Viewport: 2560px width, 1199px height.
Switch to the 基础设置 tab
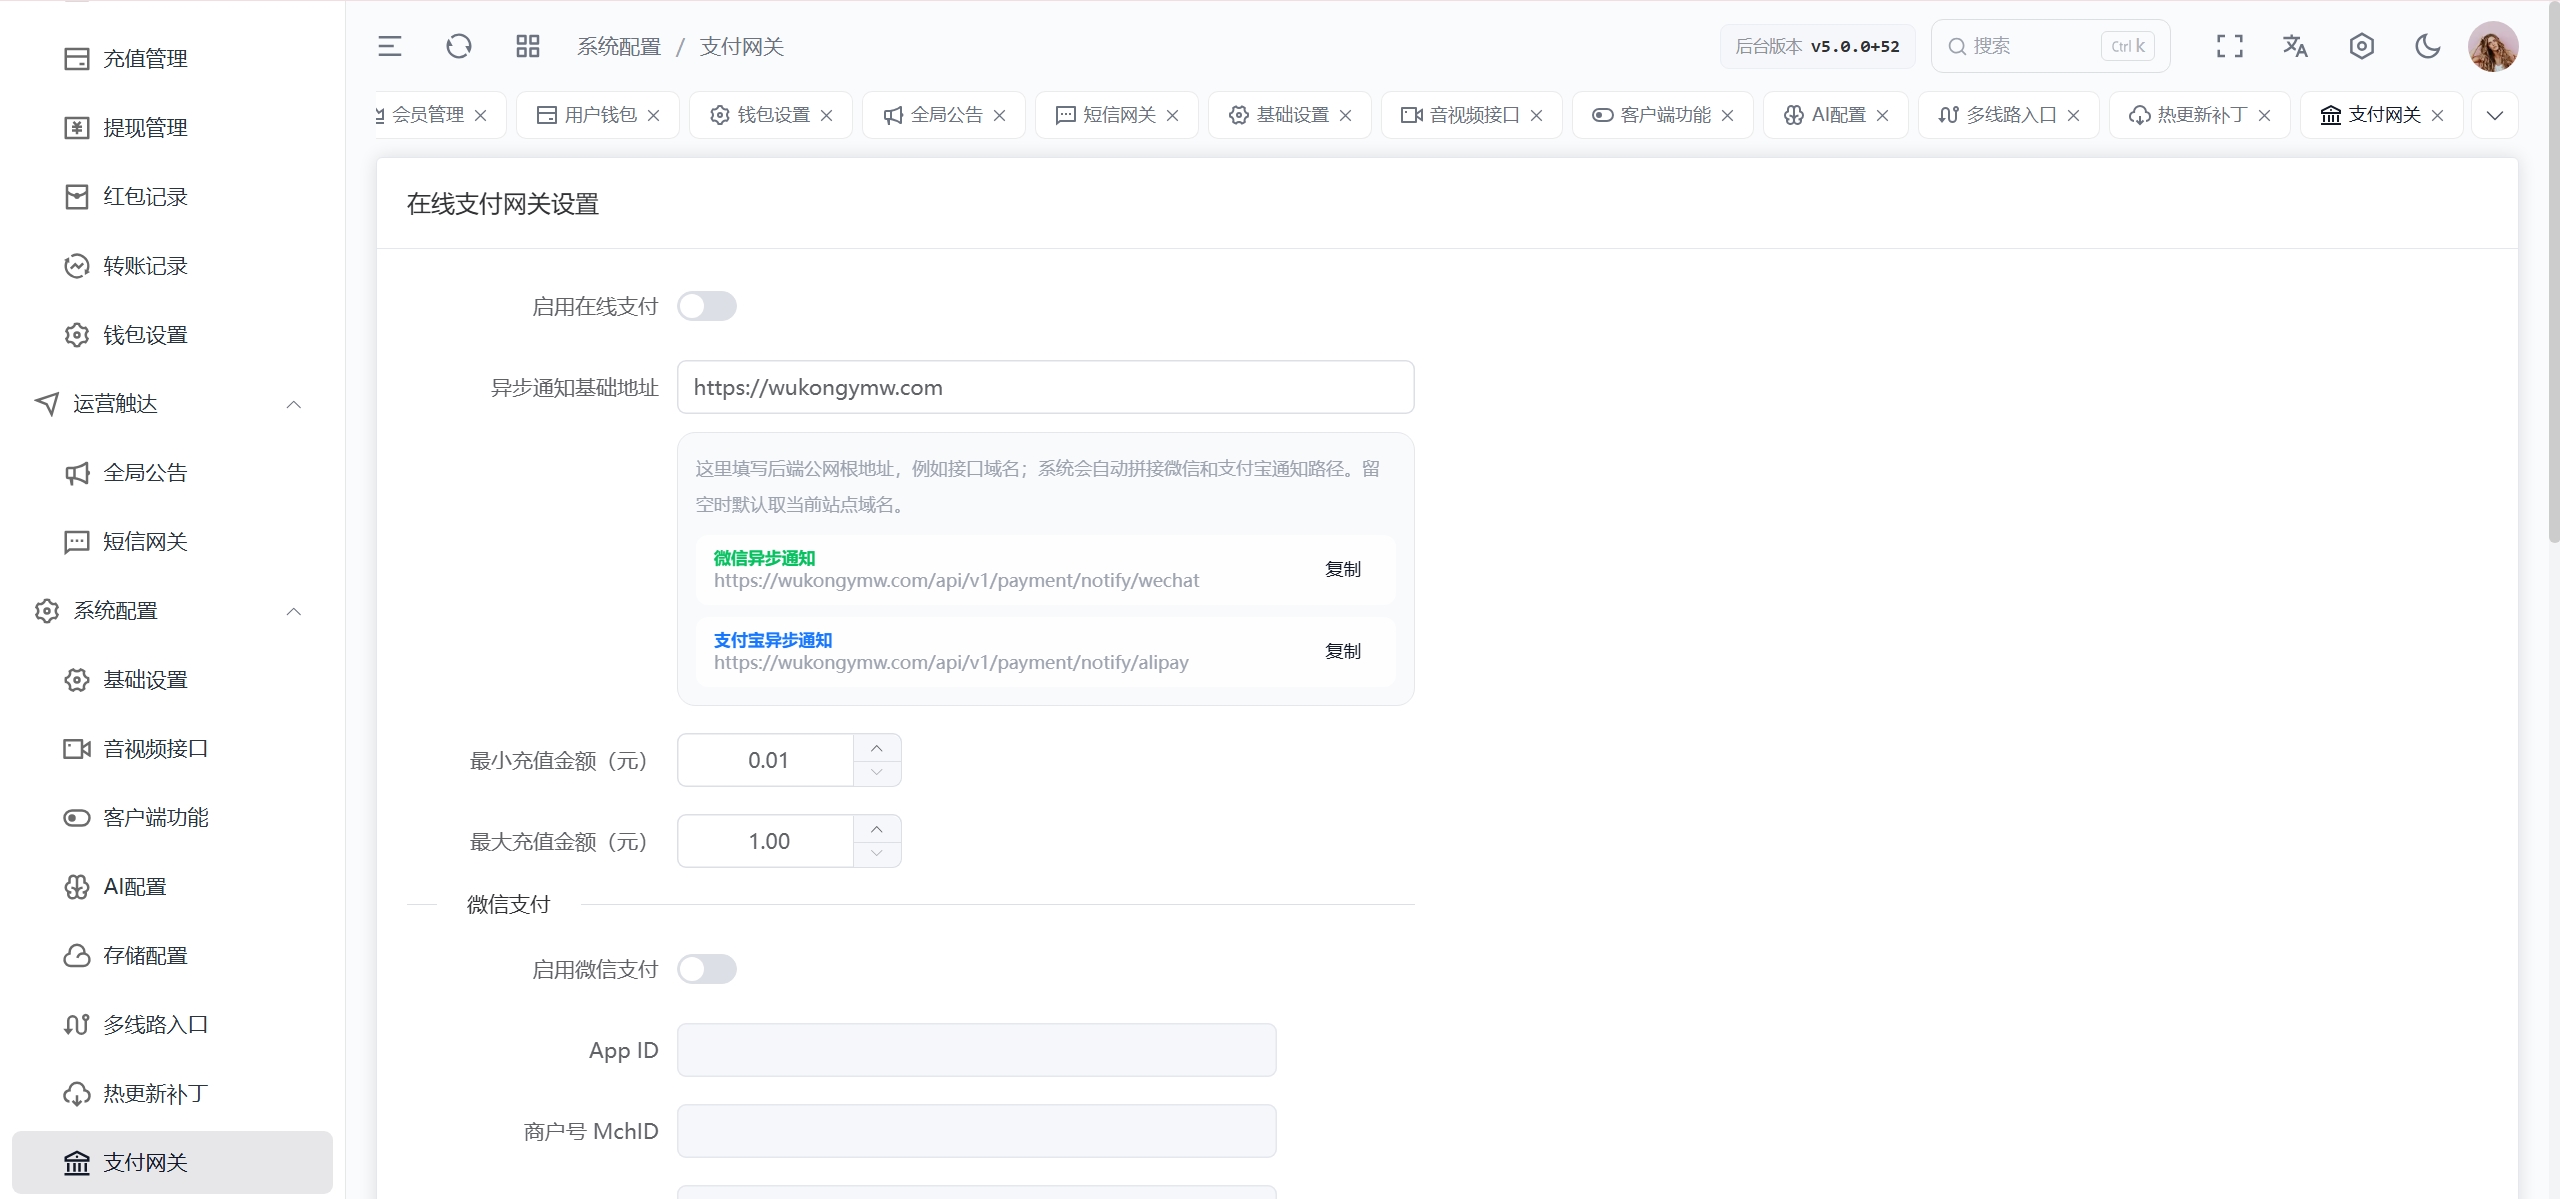pos(1292,115)
